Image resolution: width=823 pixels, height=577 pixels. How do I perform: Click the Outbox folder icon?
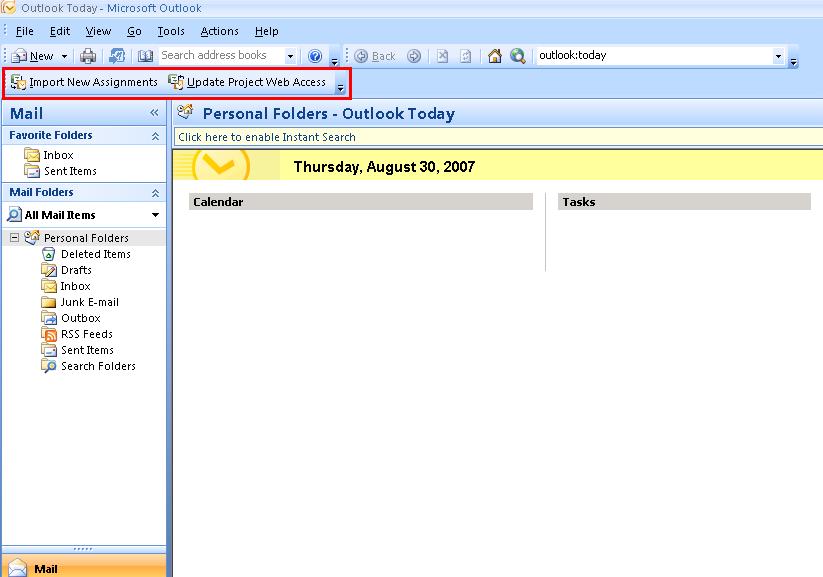49,318
